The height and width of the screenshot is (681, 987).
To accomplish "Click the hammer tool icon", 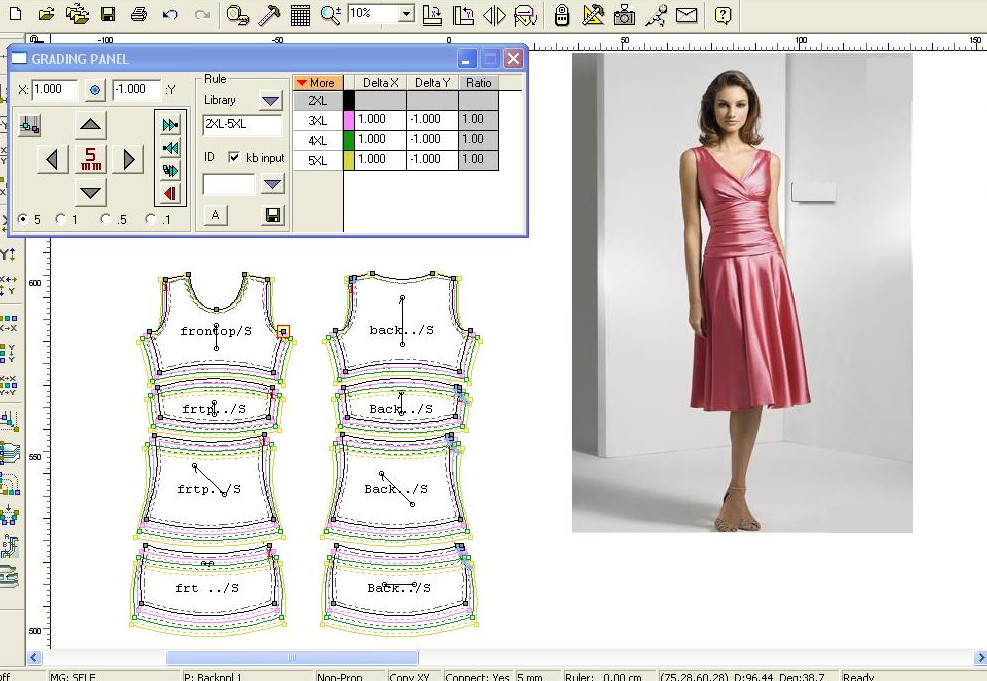I will click(268, 15).
